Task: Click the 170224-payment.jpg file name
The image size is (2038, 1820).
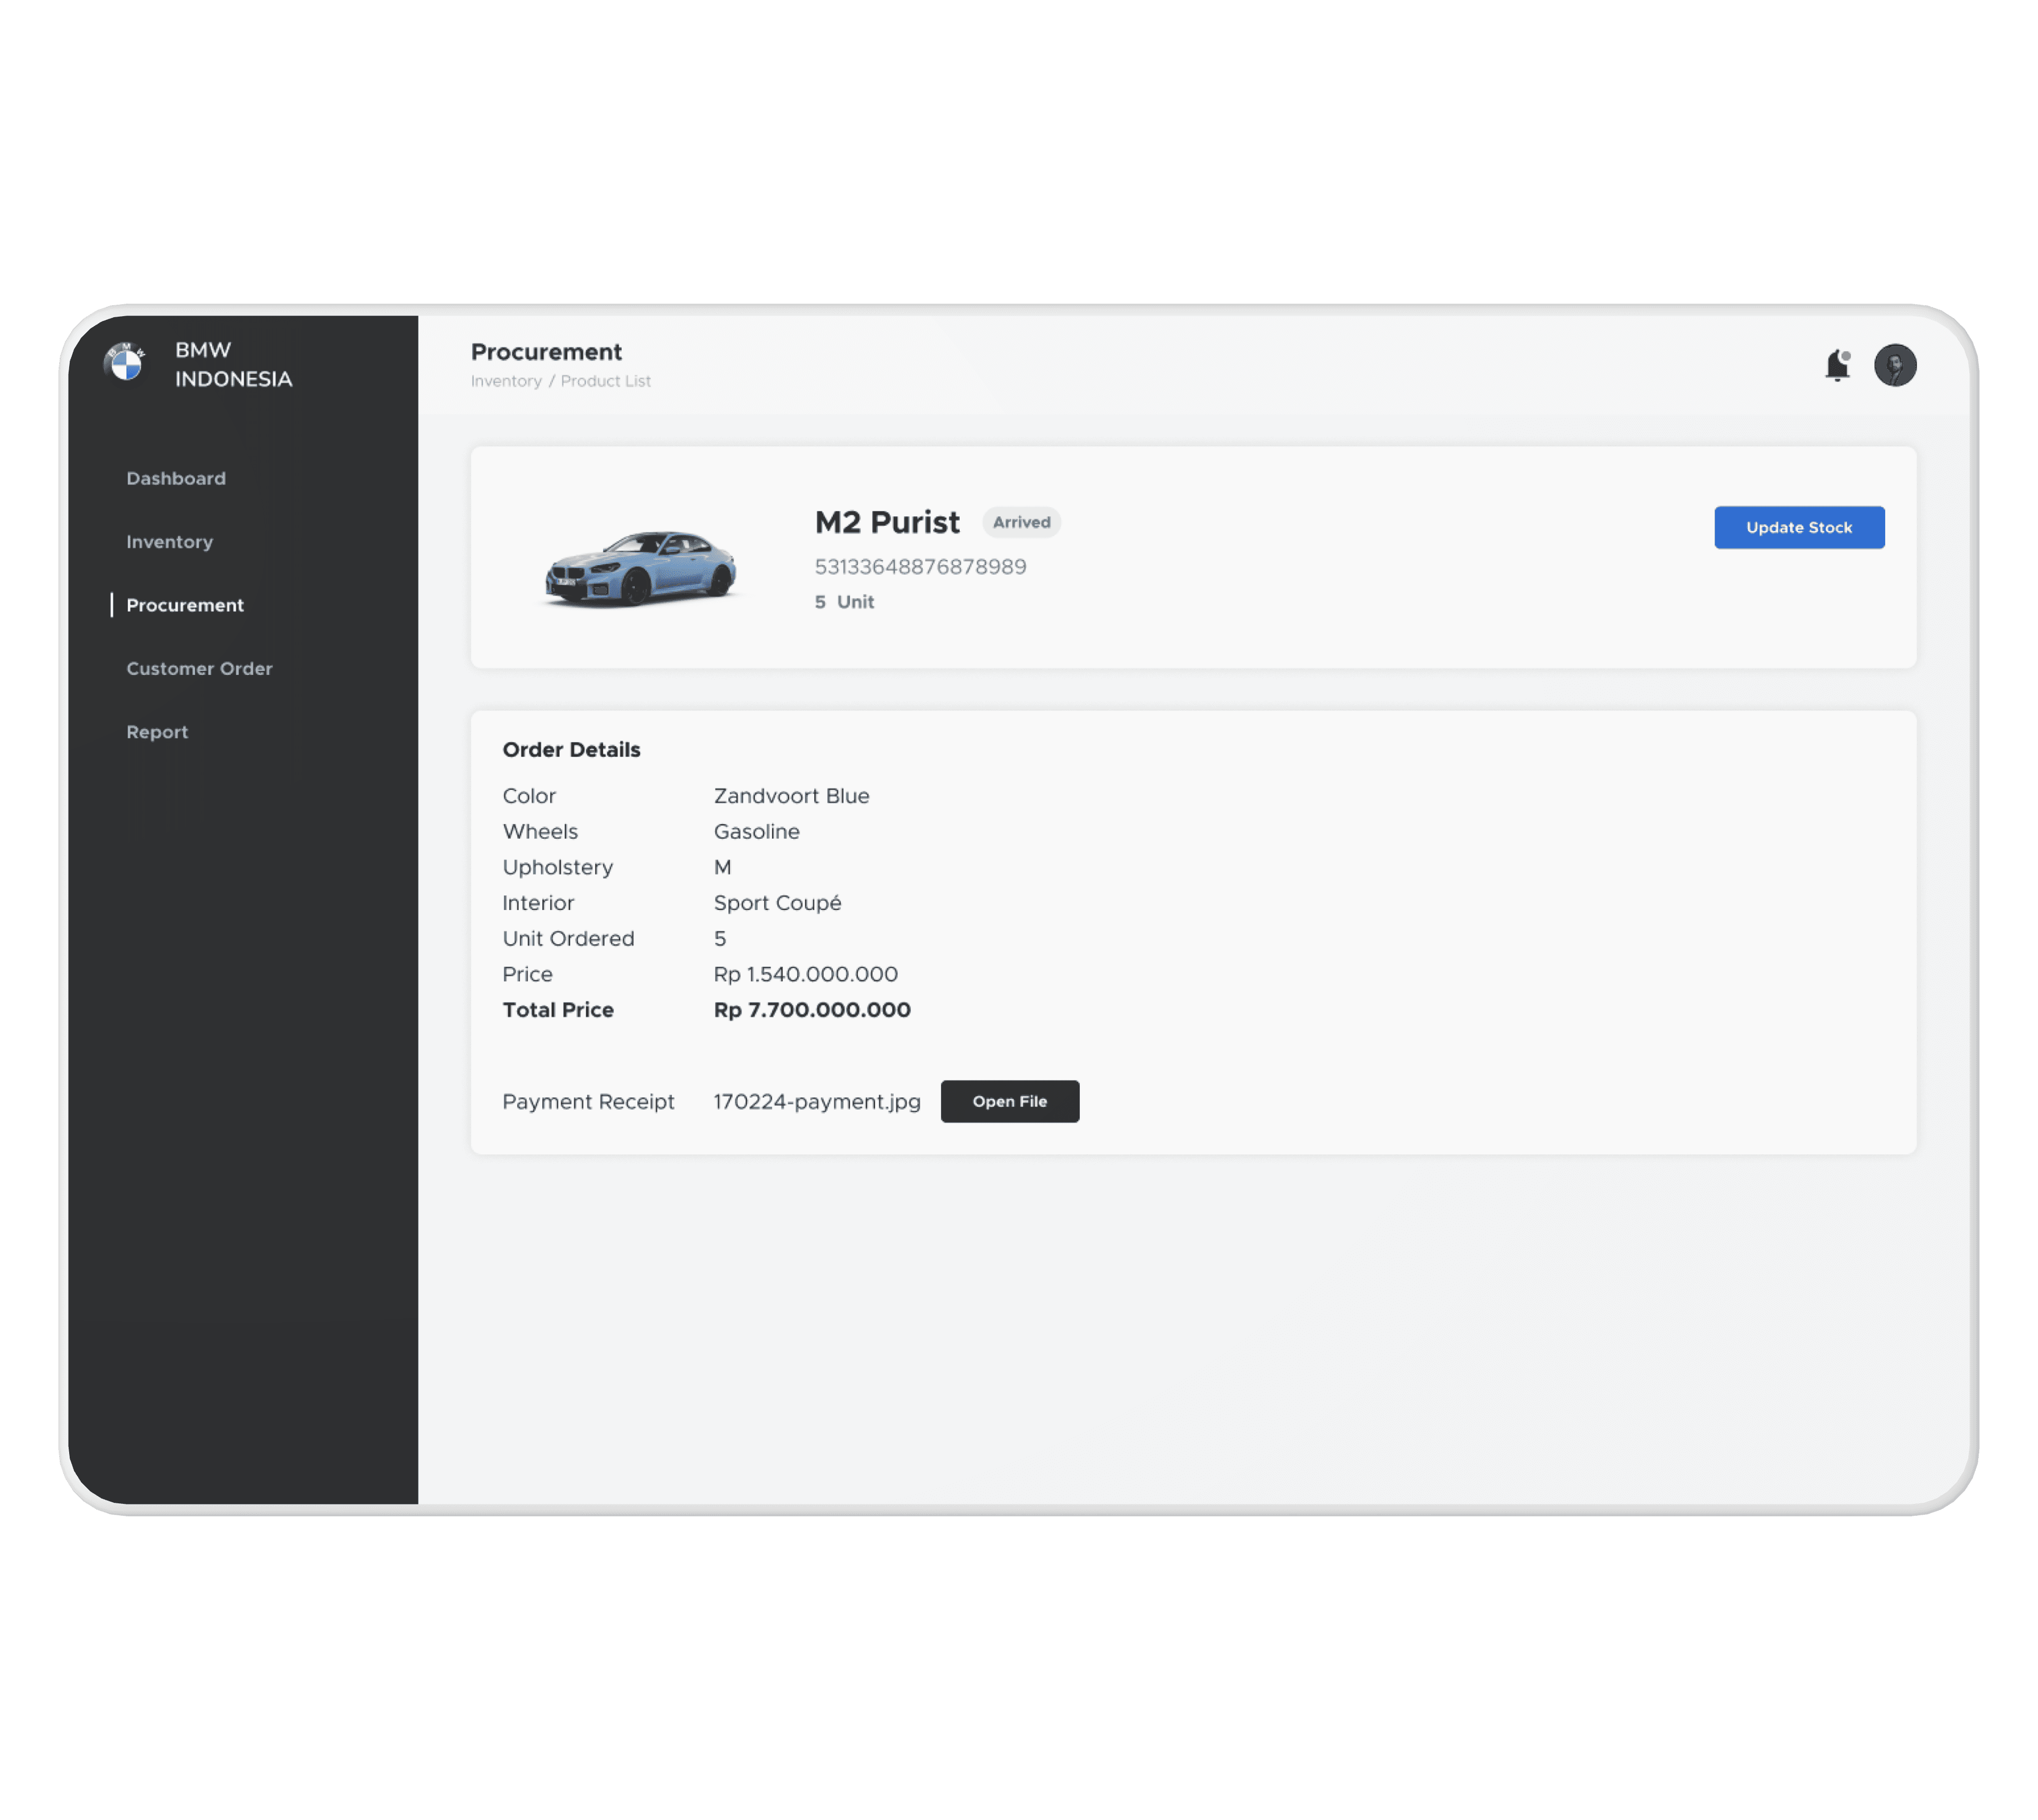Action: [818, 1102]
